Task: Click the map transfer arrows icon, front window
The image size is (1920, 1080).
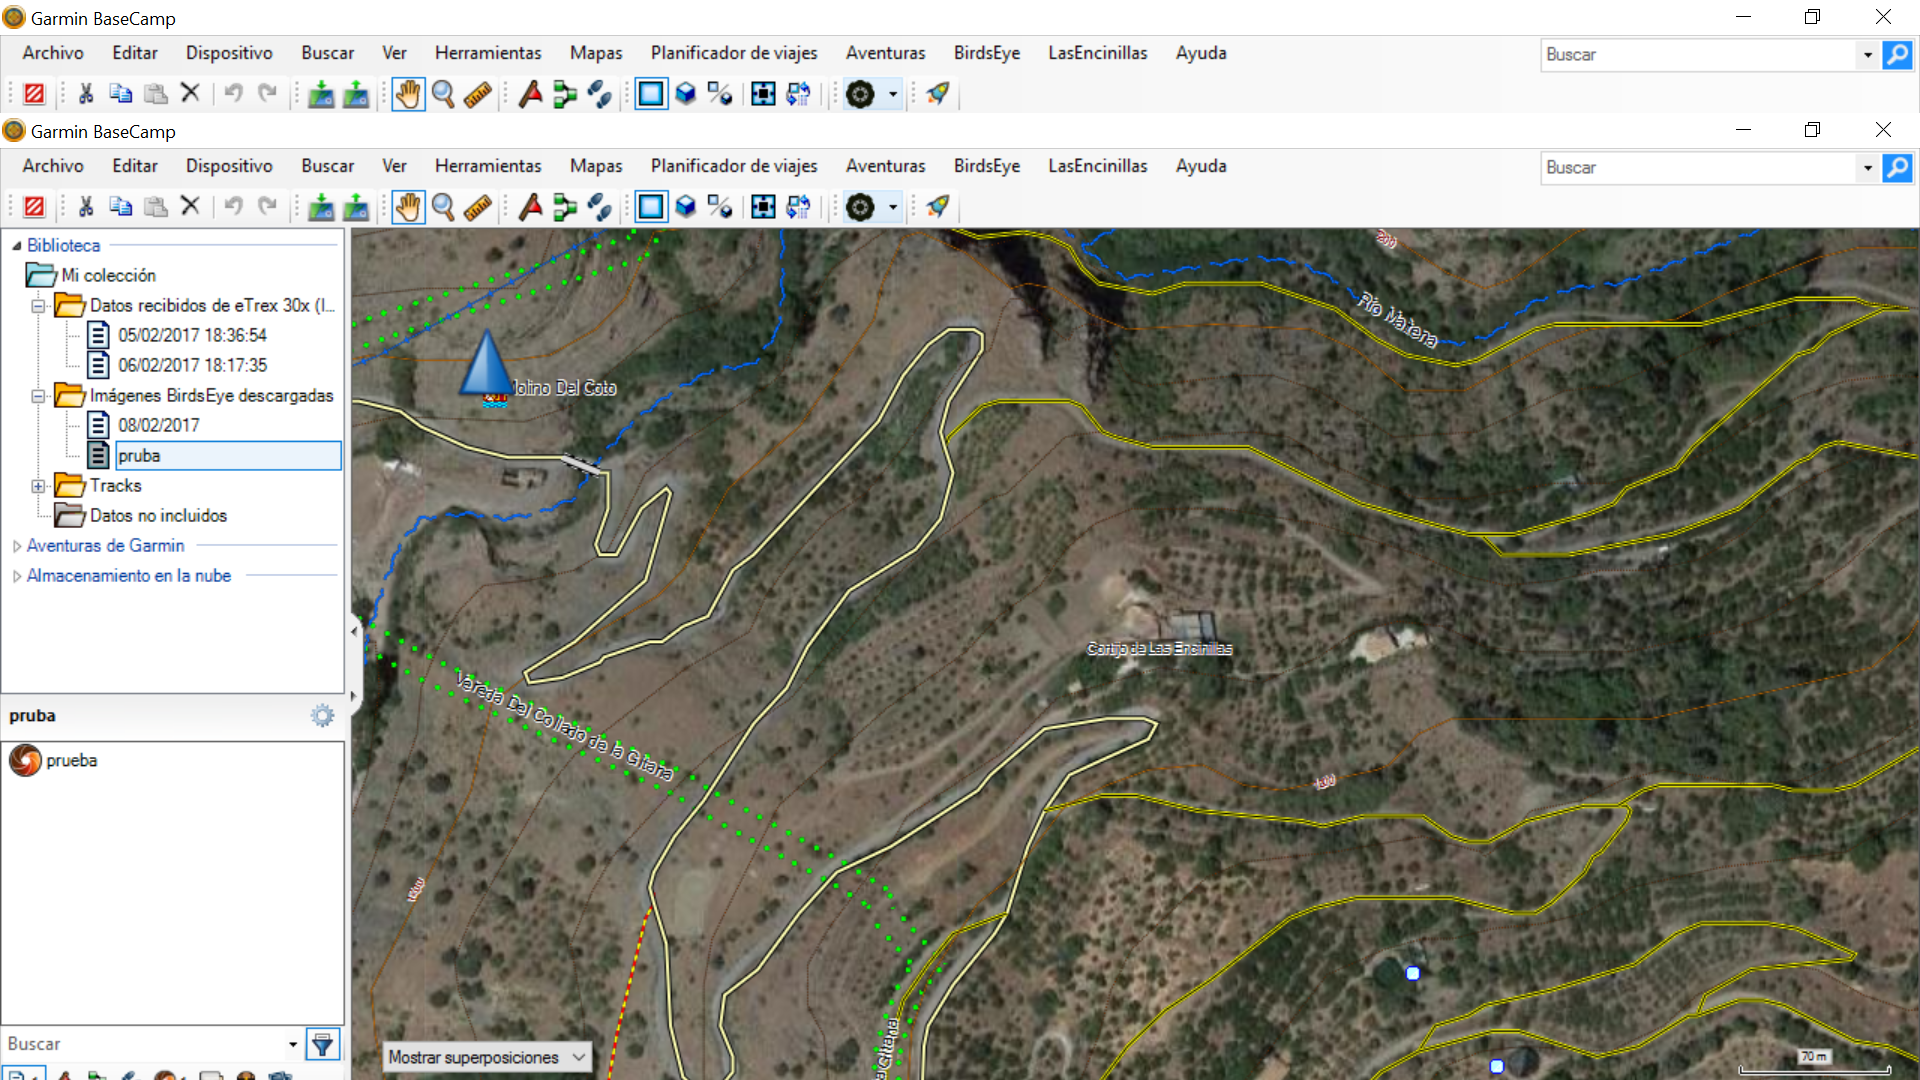Action: (798, 207)
